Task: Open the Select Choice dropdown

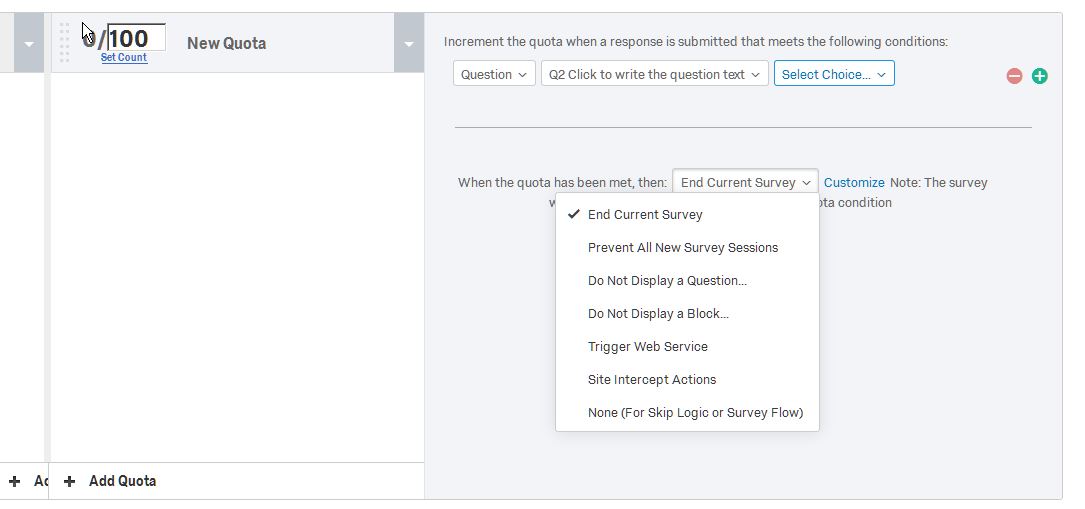Action: pos(833,74)
